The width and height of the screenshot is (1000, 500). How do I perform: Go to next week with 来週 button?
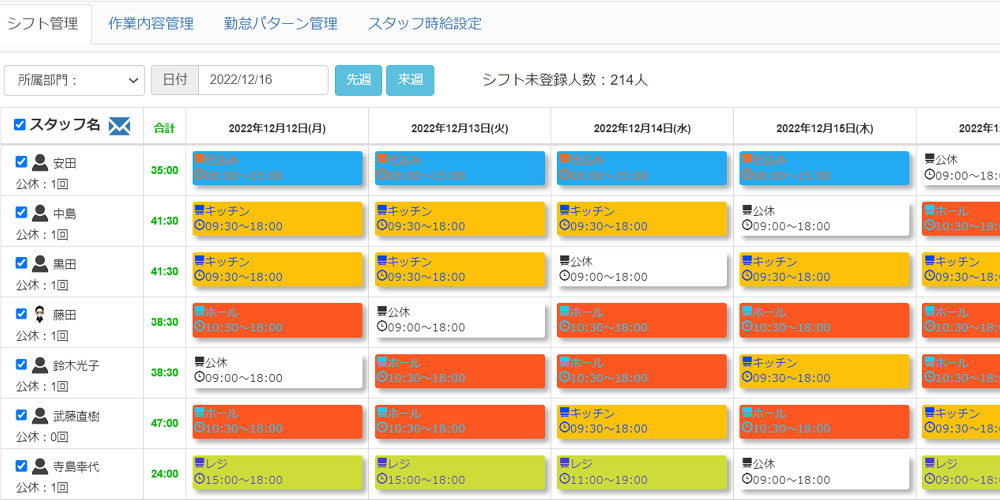tap(410, 80)
